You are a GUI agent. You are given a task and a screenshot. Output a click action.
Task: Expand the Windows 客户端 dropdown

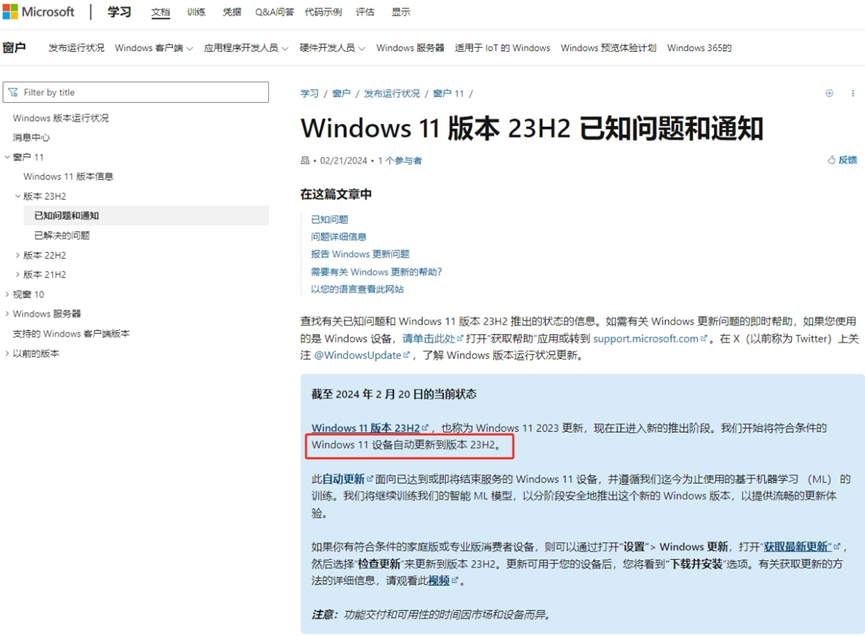point(154,48)
